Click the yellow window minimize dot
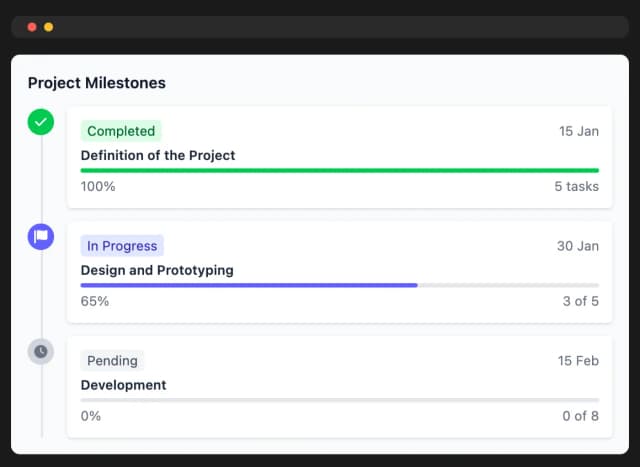 coord(48,27)
